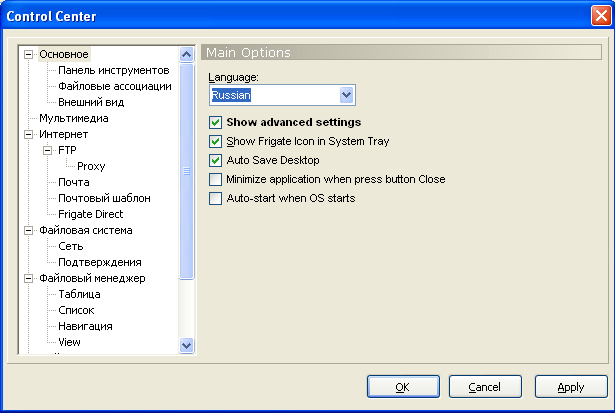The height and width of the screenshot is (413, 615).
Task: Click the OK button
Action: (x=403, y=386)
